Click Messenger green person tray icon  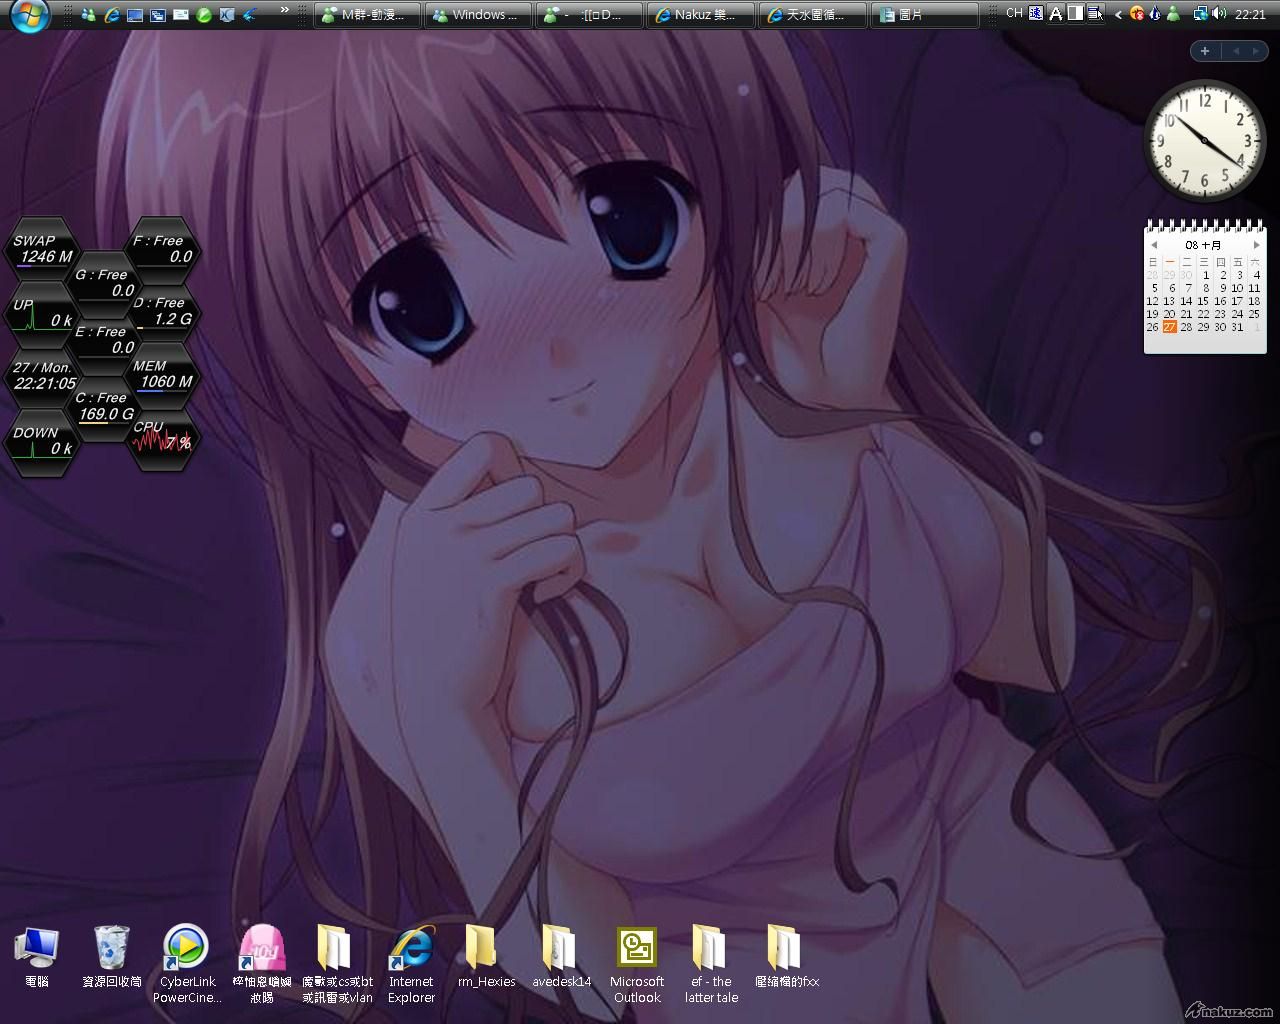click(1174, 14)
